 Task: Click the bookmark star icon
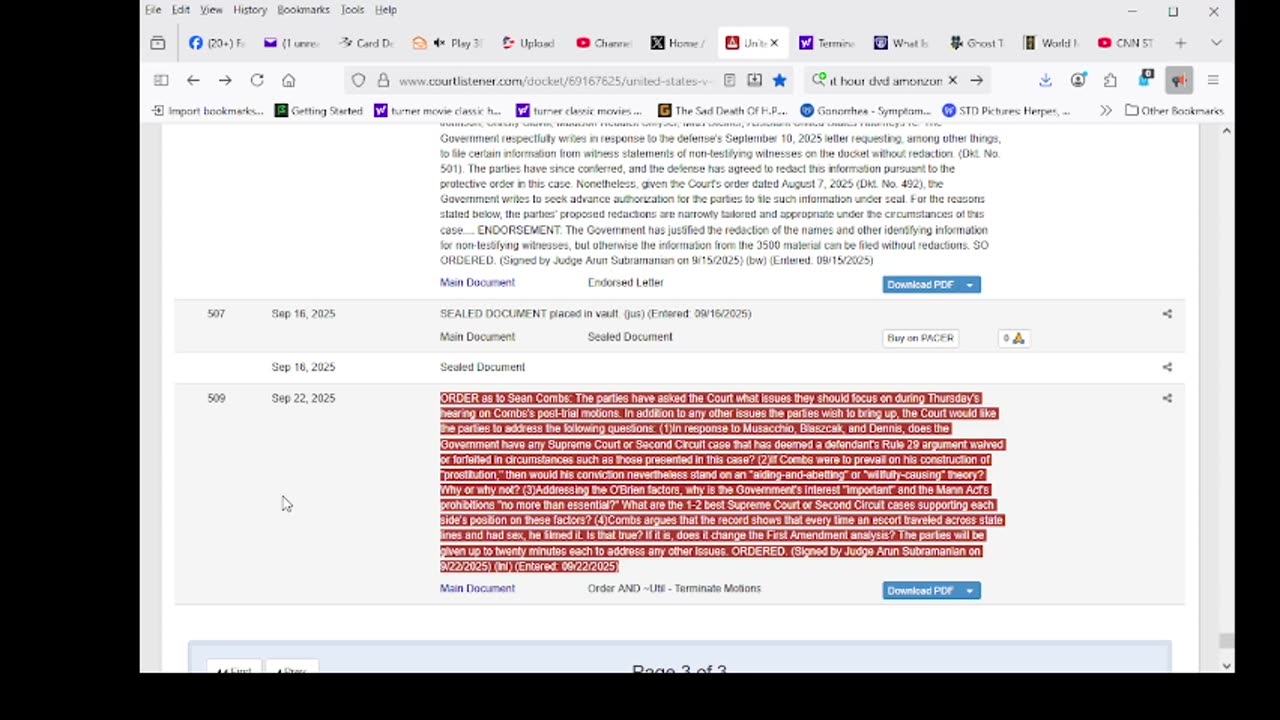(x=779, y=80)
